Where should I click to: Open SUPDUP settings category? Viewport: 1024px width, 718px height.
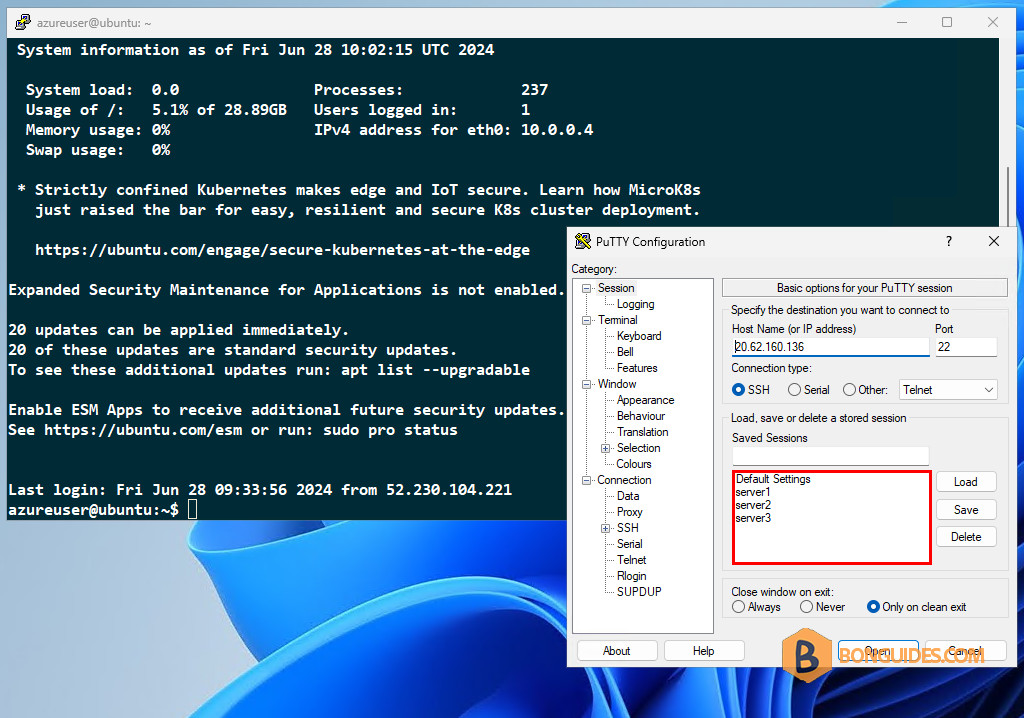pos(639,592)
